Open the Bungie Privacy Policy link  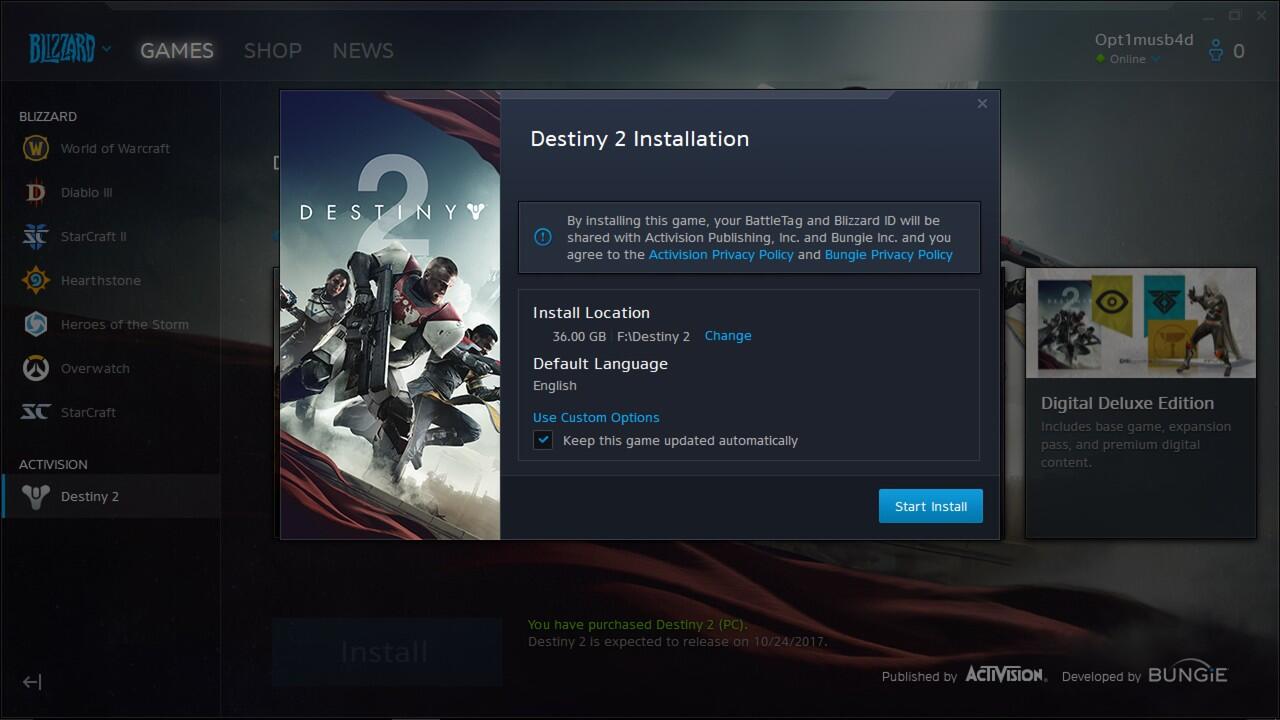coord(889,255)
